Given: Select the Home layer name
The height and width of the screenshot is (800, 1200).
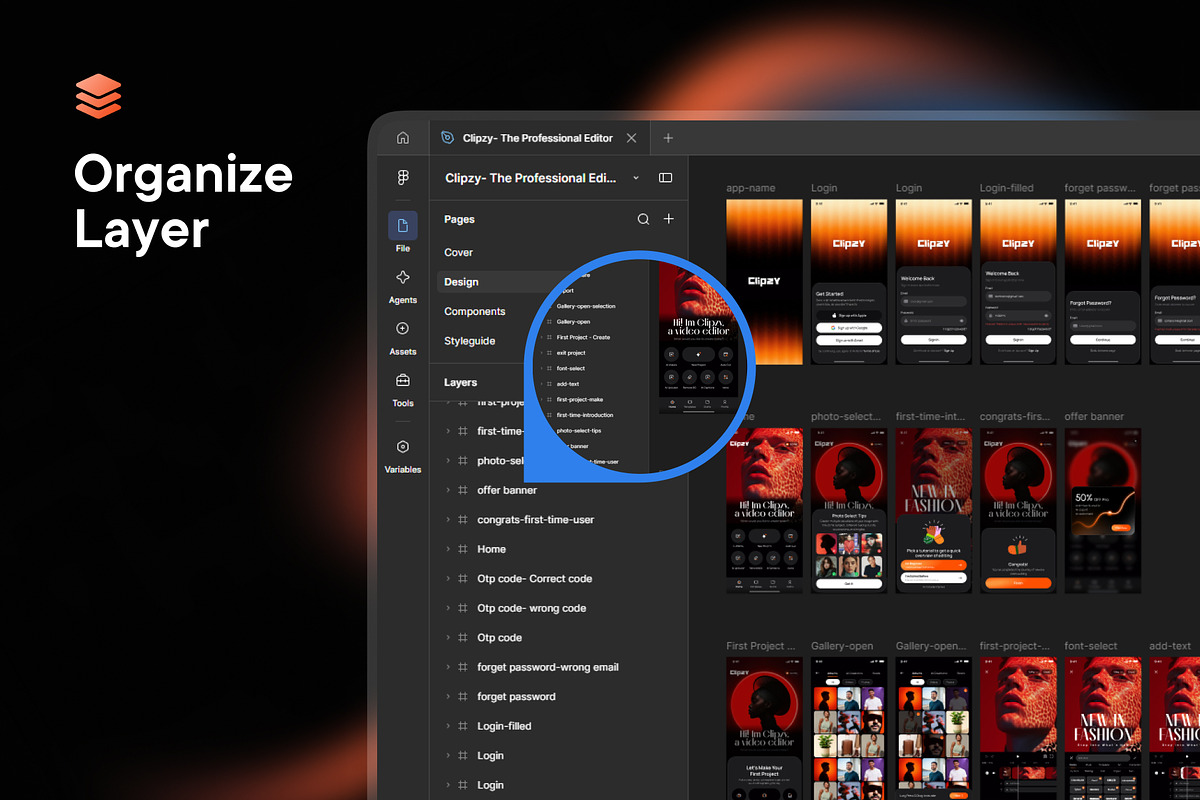Looking at the screenshot, I should coord(491,549).
